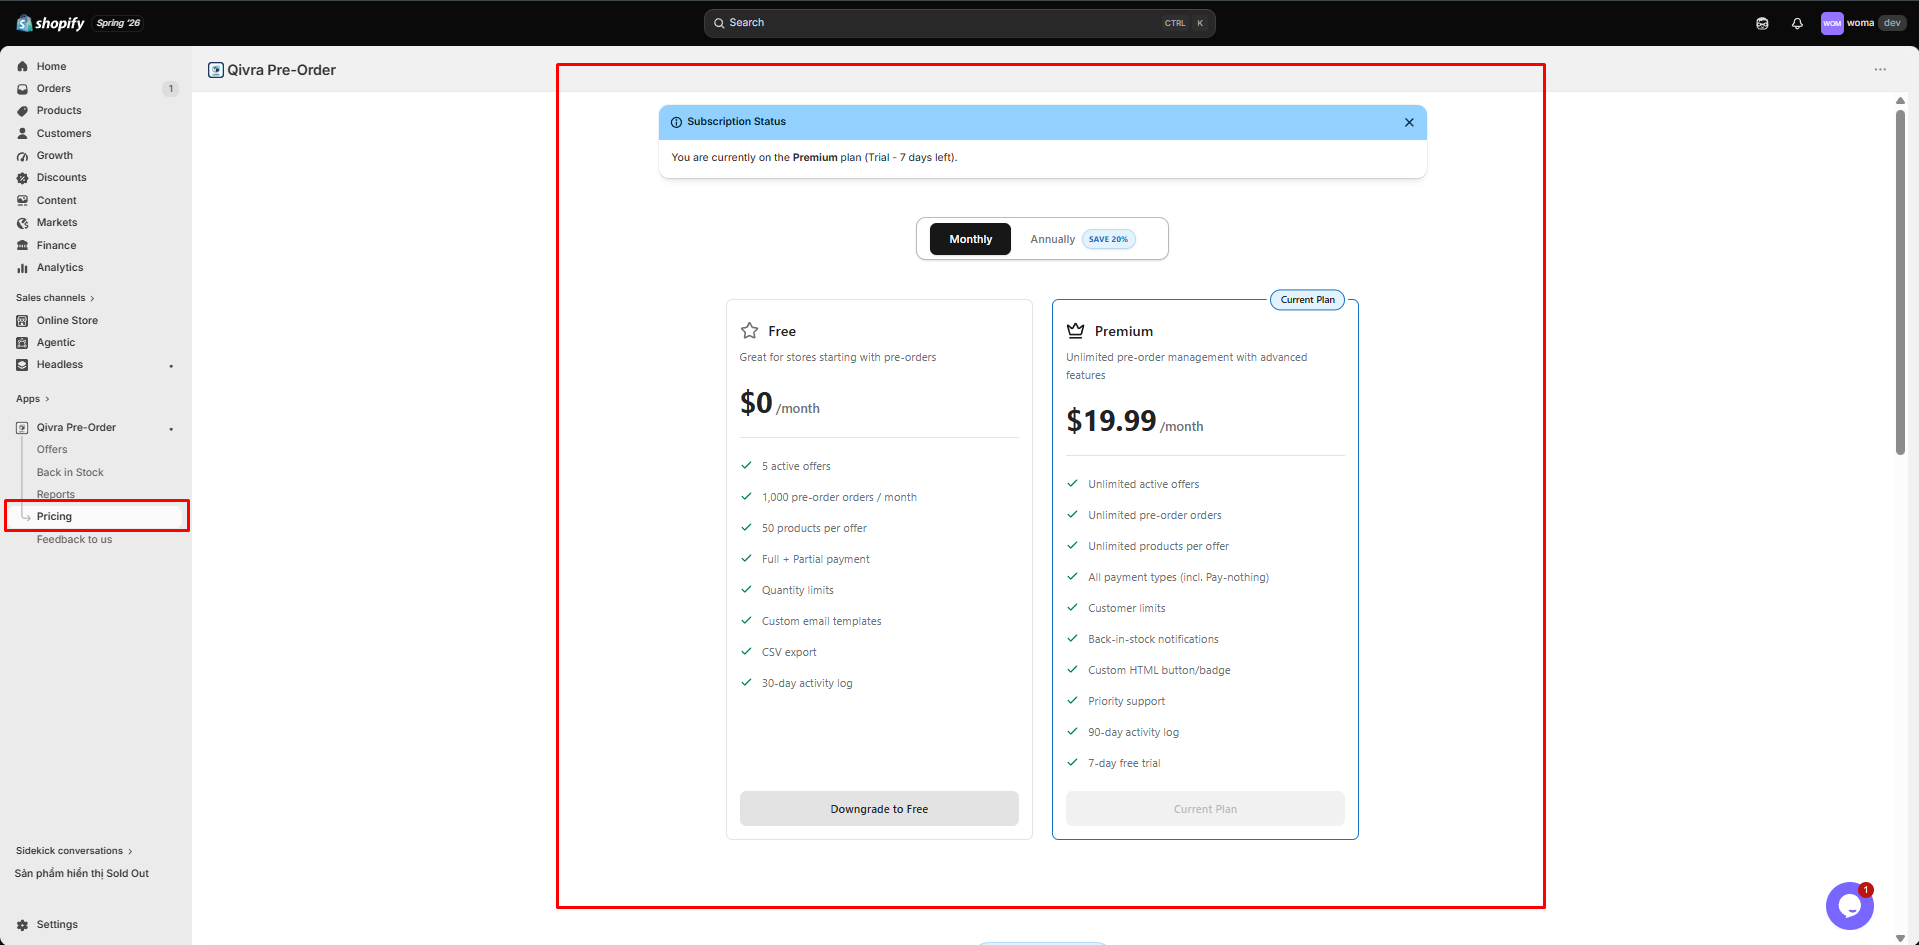Open the Headless sales channel
Viewport: 1919px width, 945px height.
coord(60,364)
